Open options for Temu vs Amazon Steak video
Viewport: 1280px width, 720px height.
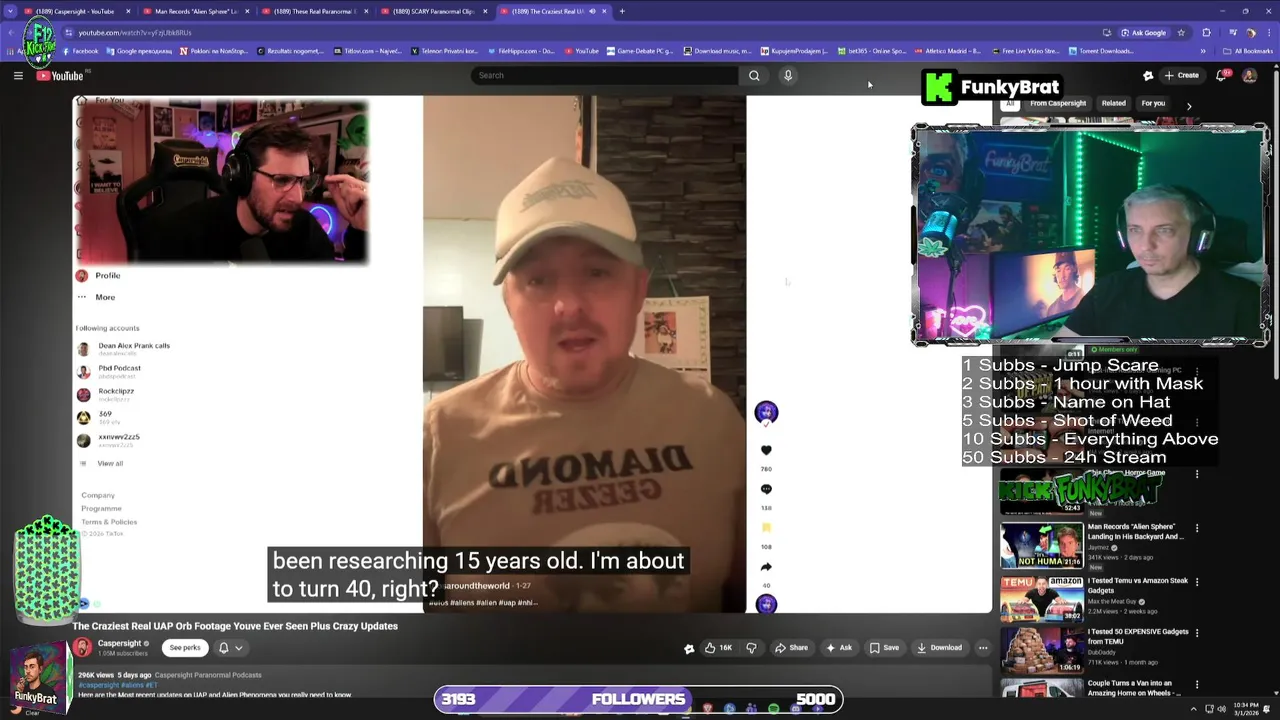tap(1197, 582)
